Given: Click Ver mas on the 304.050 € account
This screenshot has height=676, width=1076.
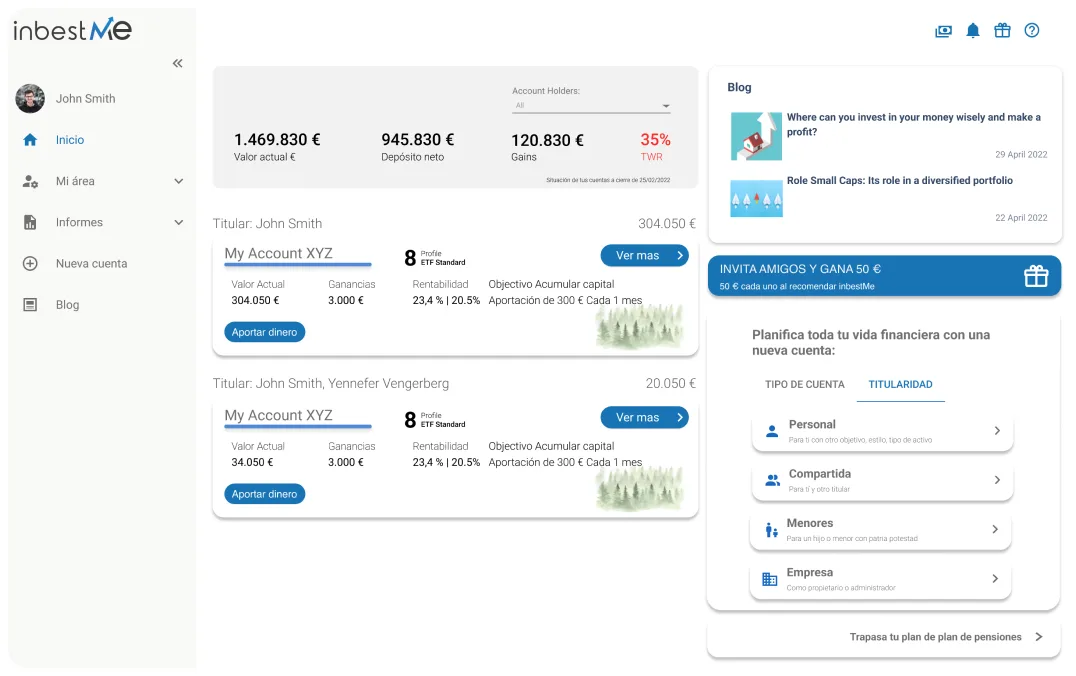Looking at the screenshot, I should click(644, 255).
